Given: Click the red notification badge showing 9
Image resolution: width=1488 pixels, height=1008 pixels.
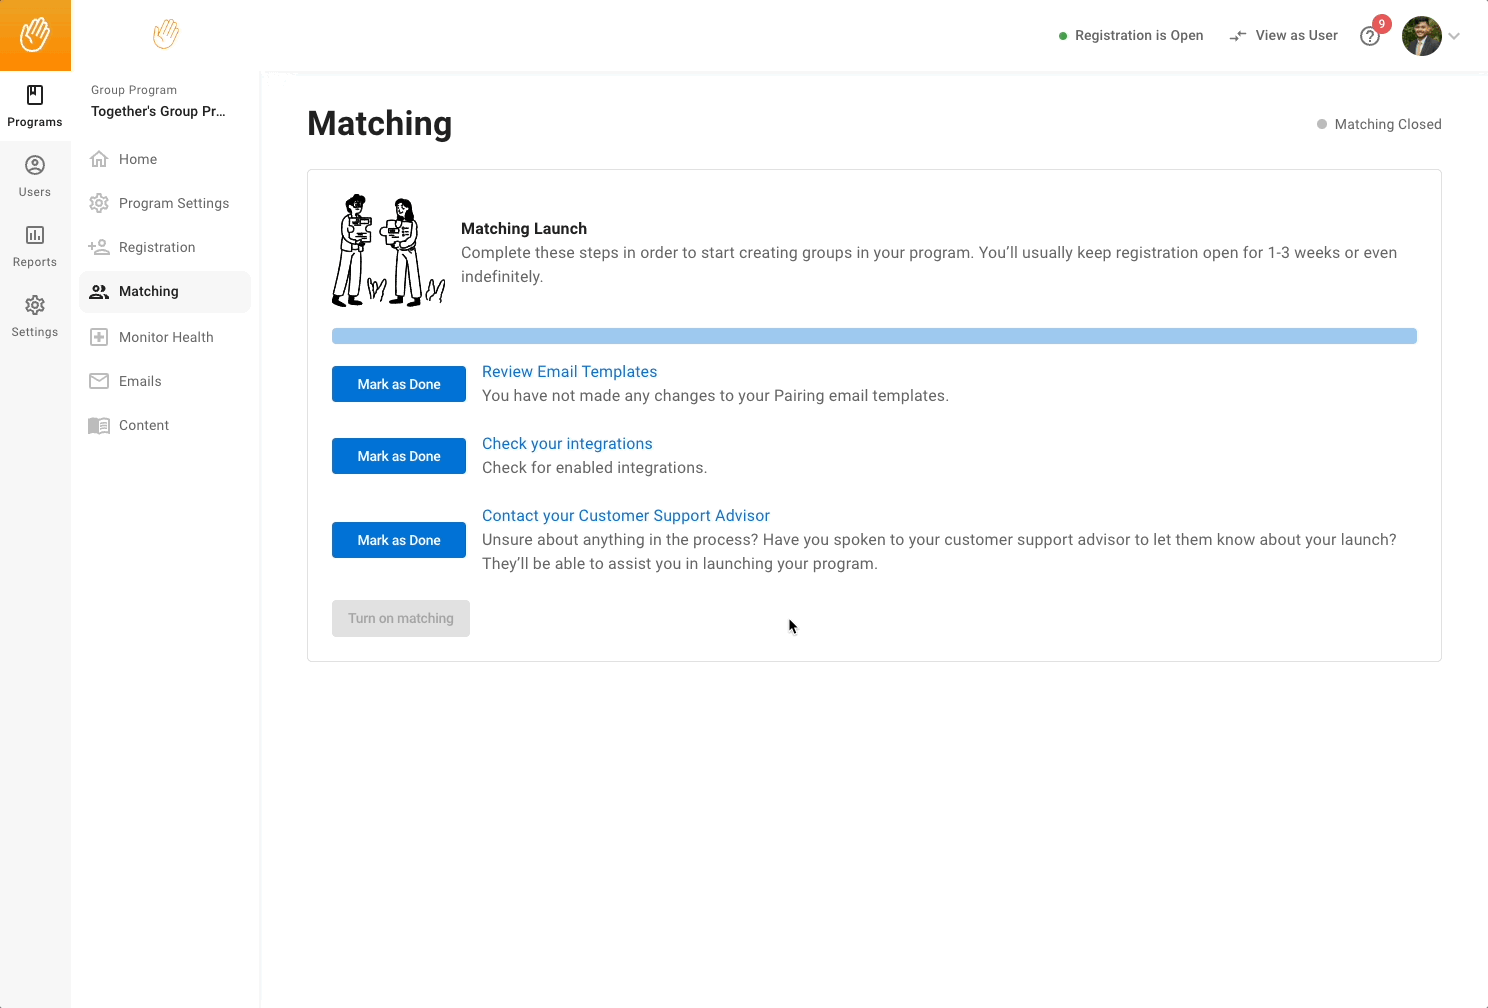Looking at the screenshot, I should [1382, 24].
